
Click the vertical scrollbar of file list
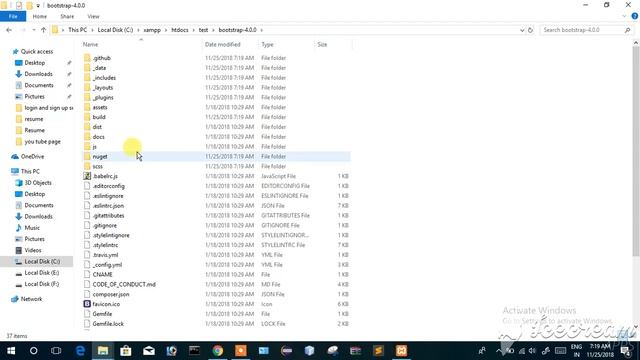pyautogui.click(x=636, y=151)
